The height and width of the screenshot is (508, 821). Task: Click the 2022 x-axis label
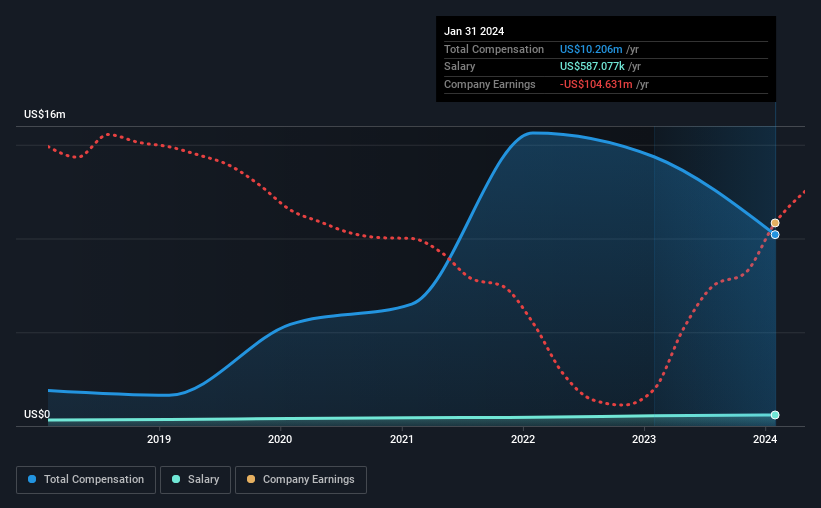pos(523,439)
